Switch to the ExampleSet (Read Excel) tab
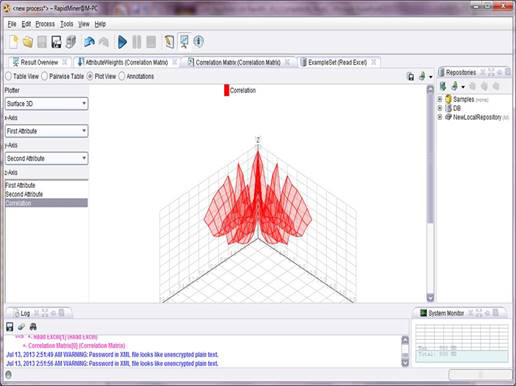The width and height of the screenshot is (516, 386). (337, 62)
